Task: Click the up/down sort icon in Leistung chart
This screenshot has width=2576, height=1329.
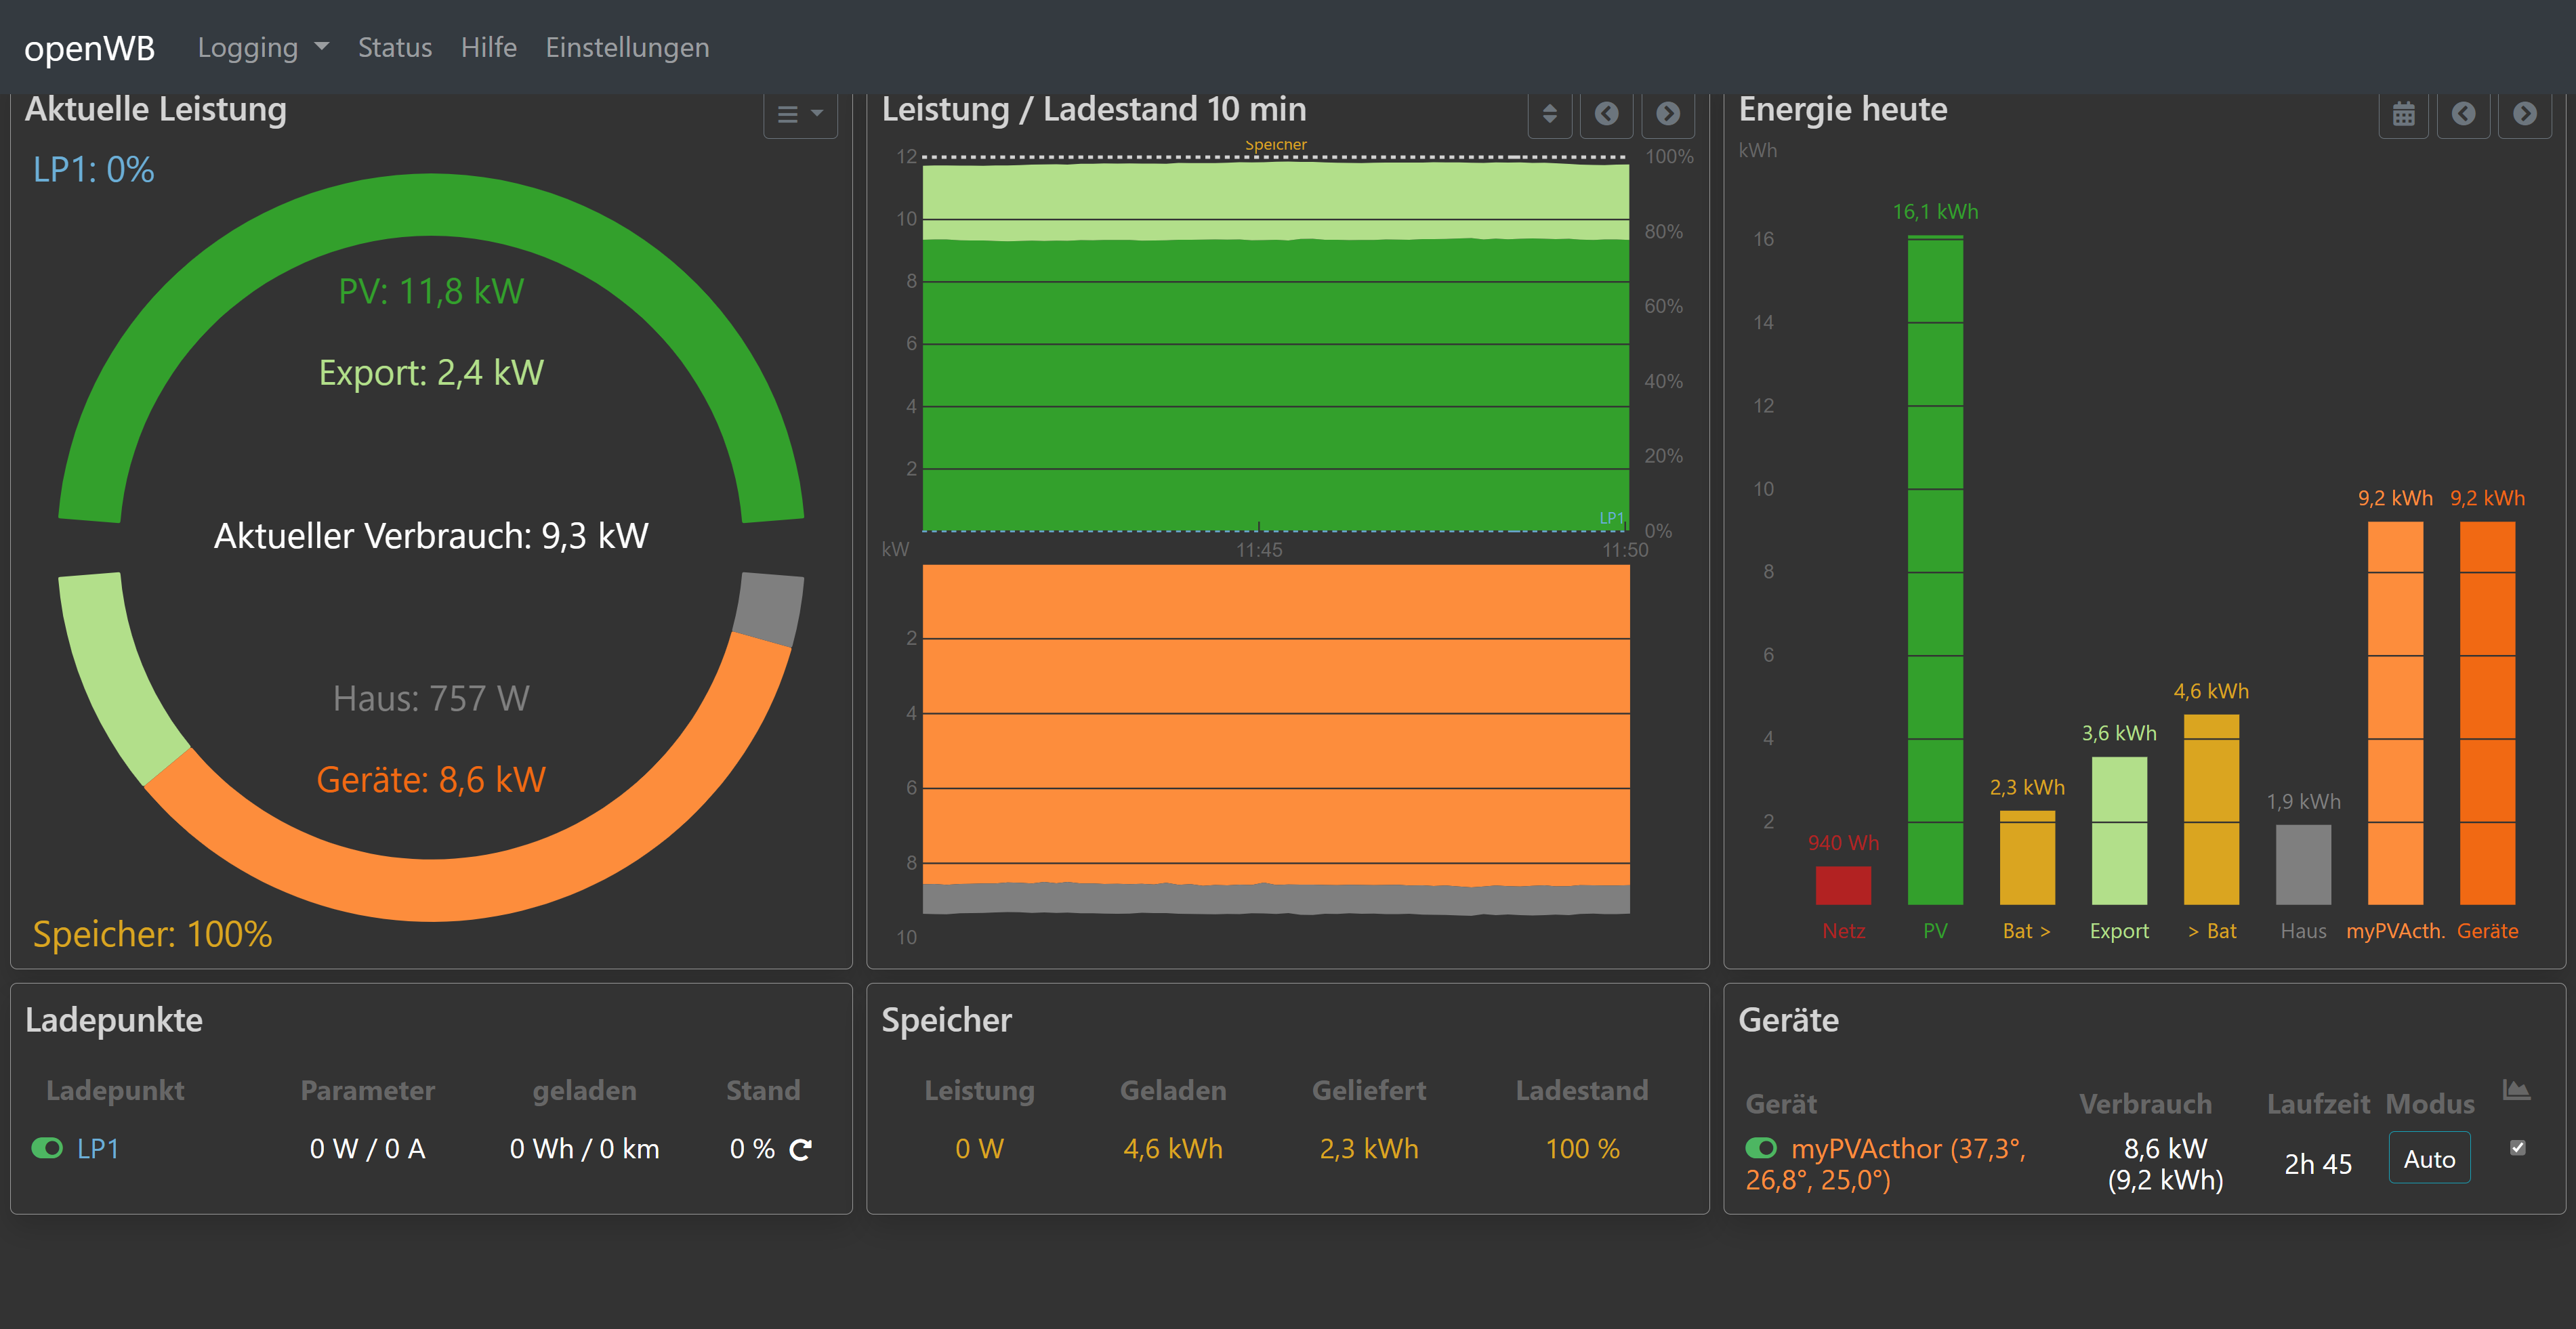Action: [1549, 114]
